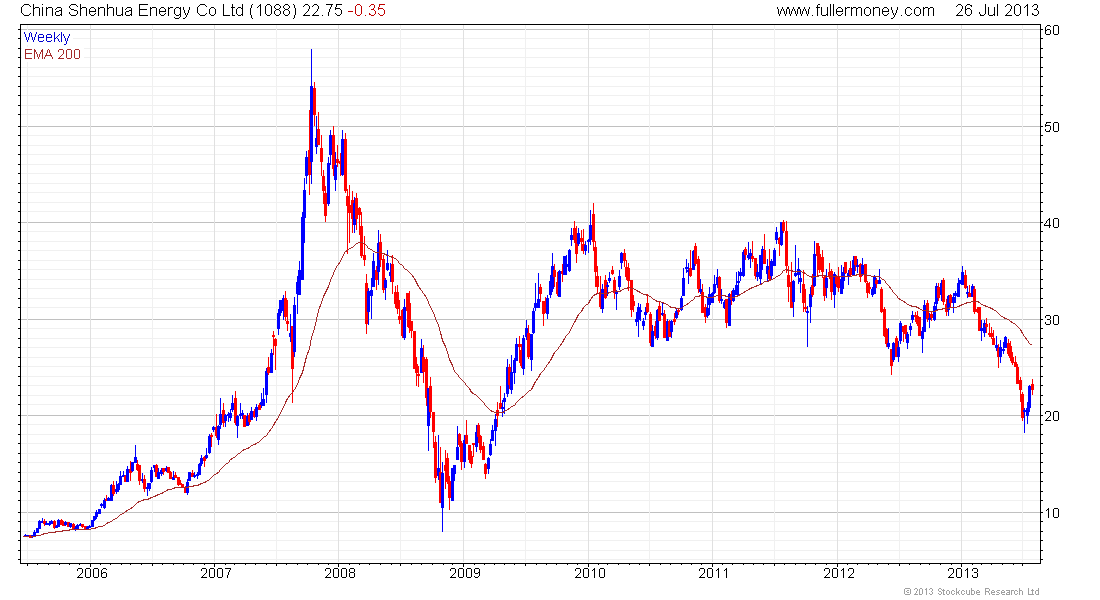Click the 2011 label on the time axis
The image size is (1100, 600).
coord(714,573)
